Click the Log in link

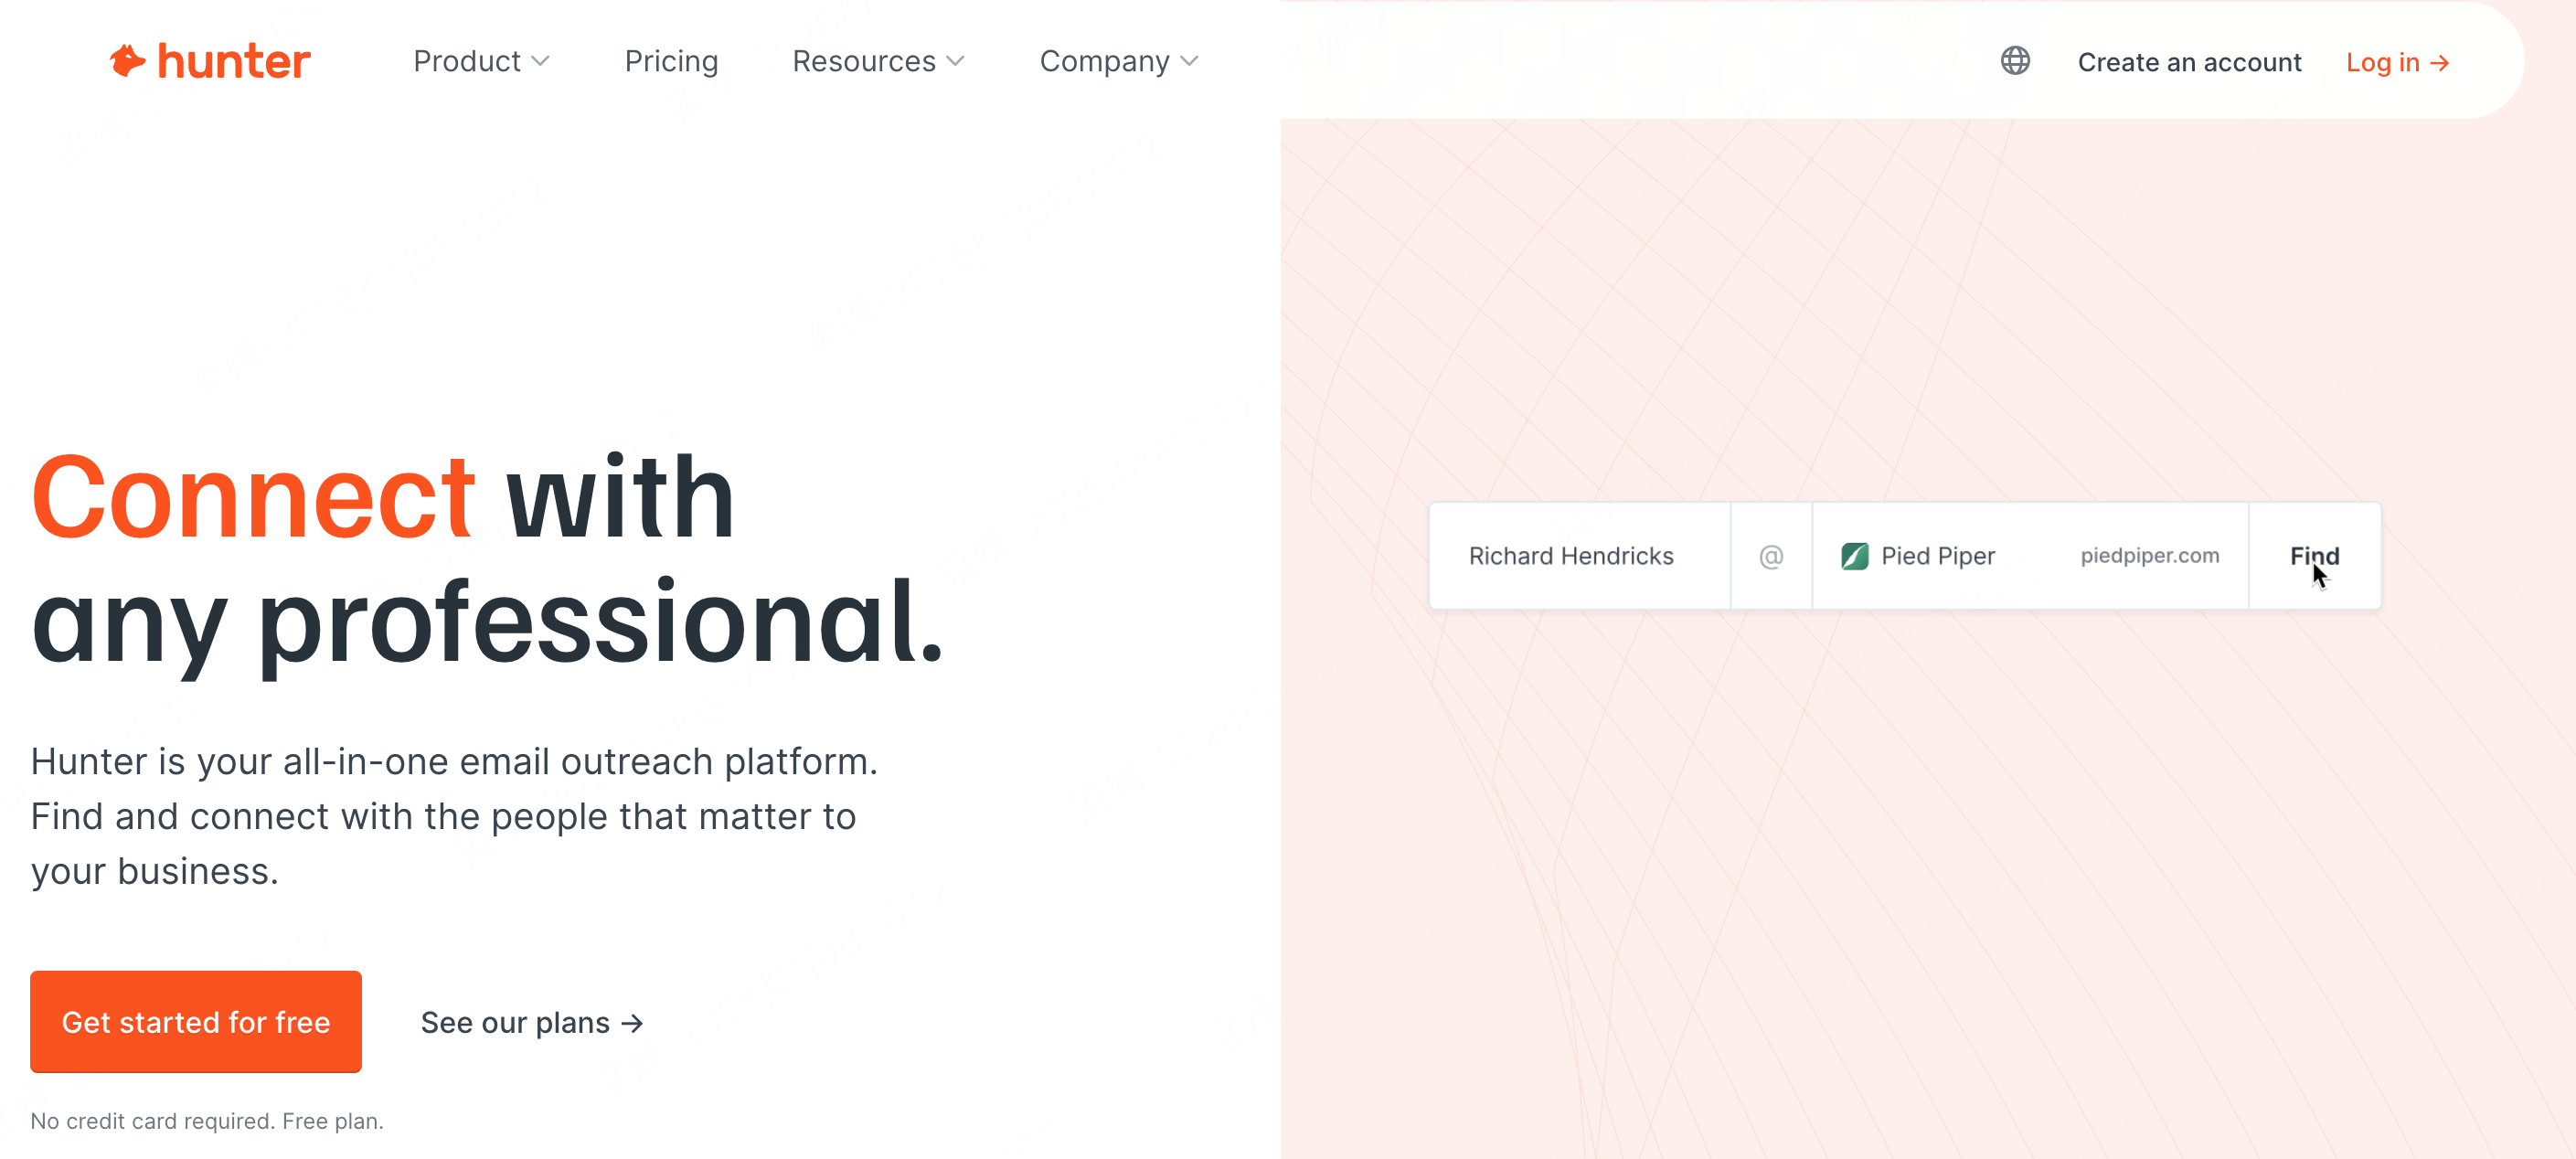click(x=2382, y=62)
